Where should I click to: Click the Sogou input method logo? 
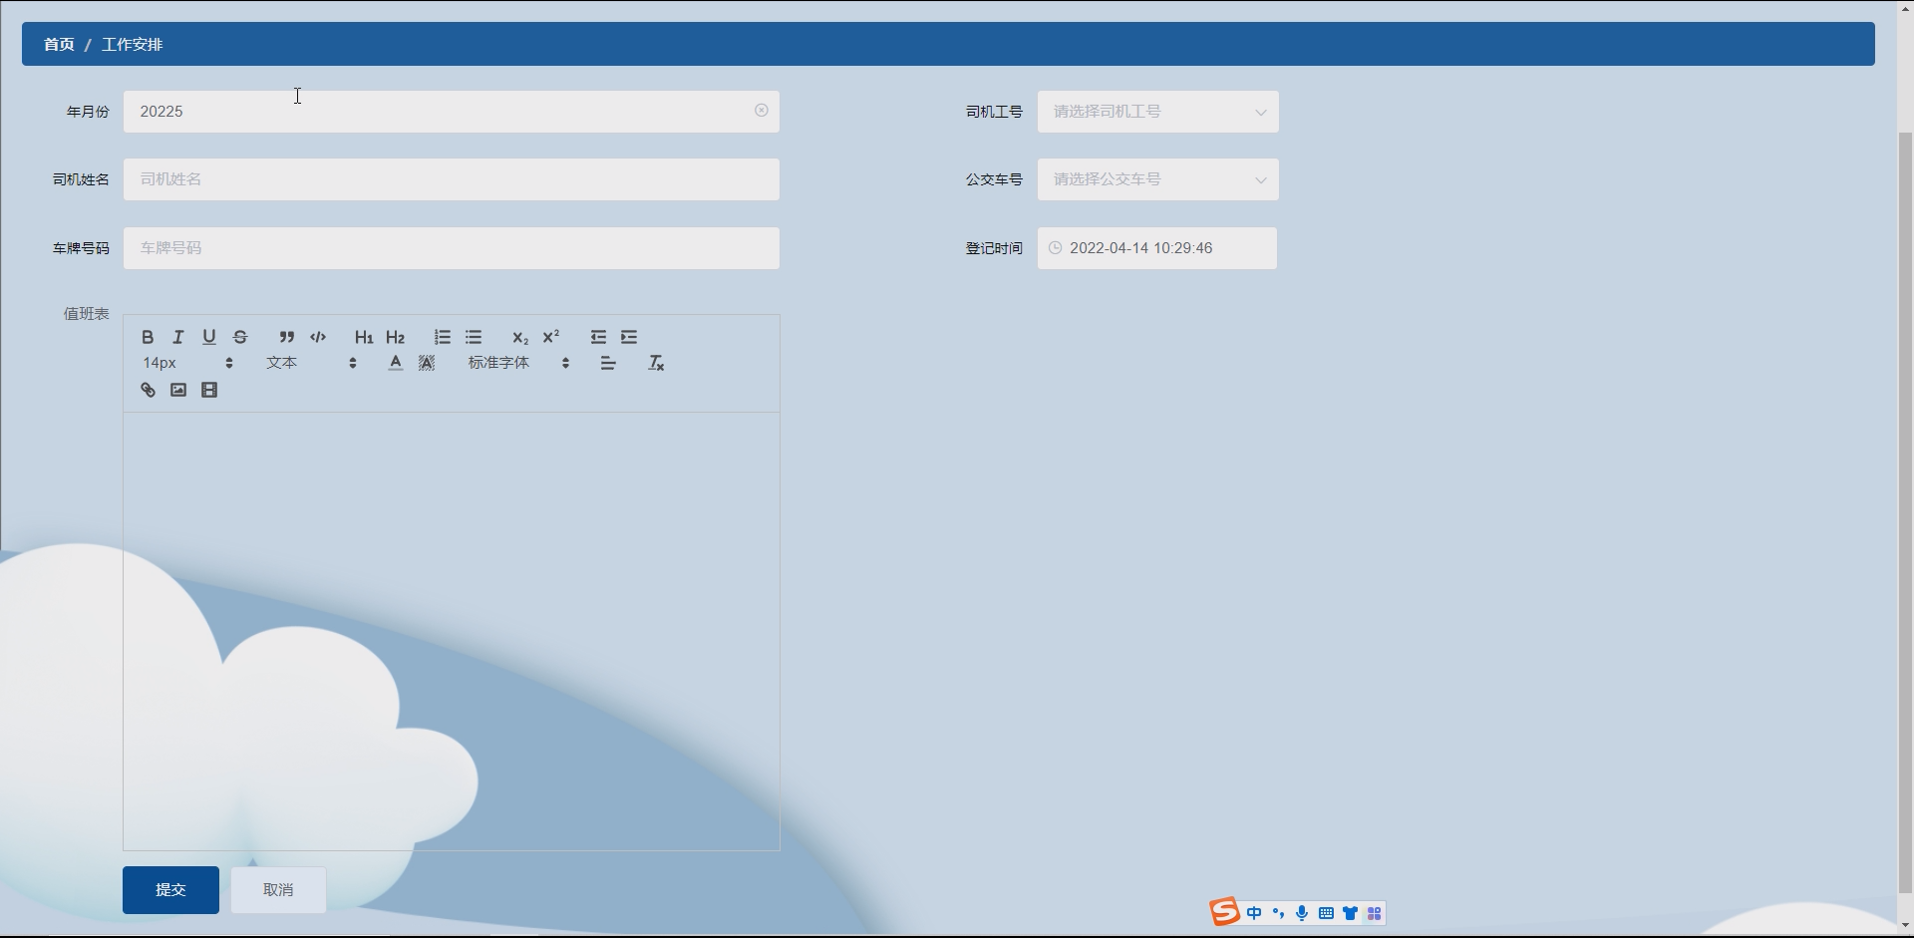1225,912
